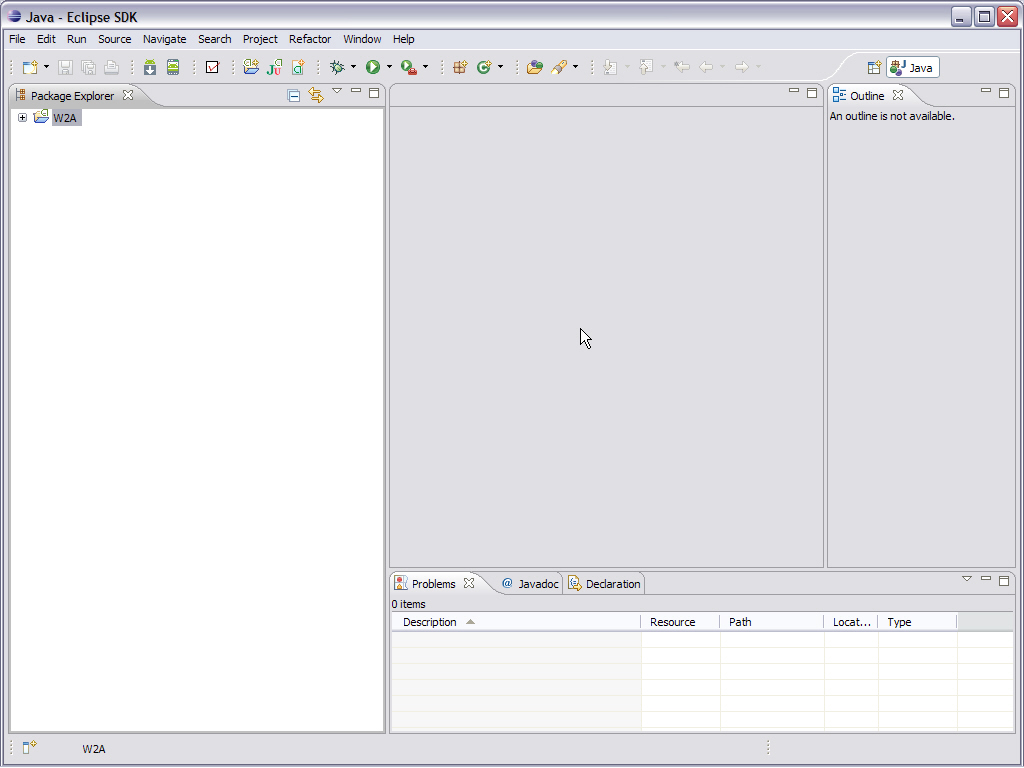Click the W2A status bar text
The image size is (1024, 768).
click(x=93, y=749)
